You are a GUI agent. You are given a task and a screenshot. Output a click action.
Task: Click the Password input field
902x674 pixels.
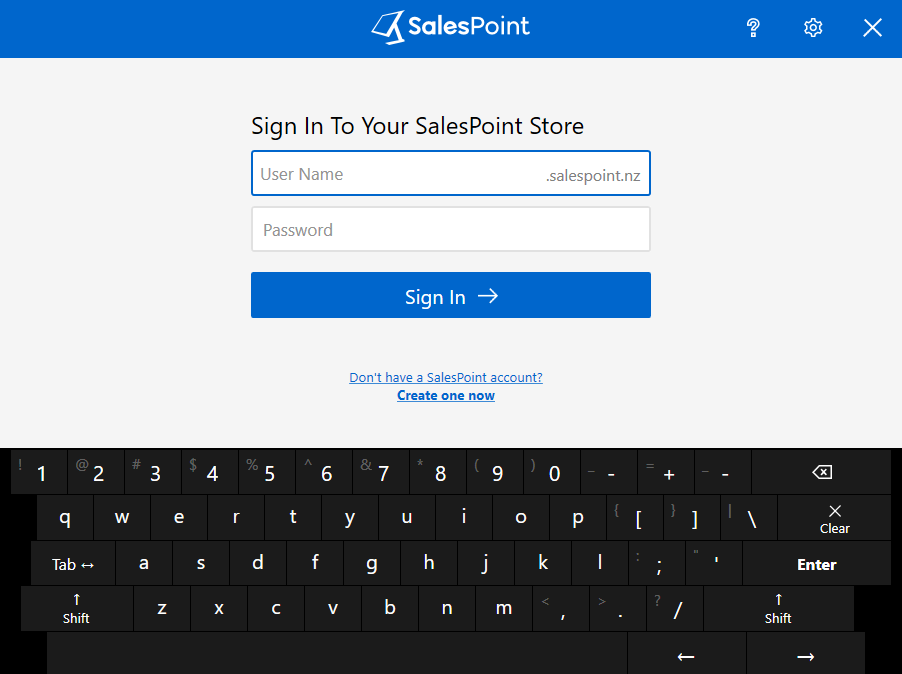[x=450, y=229]
